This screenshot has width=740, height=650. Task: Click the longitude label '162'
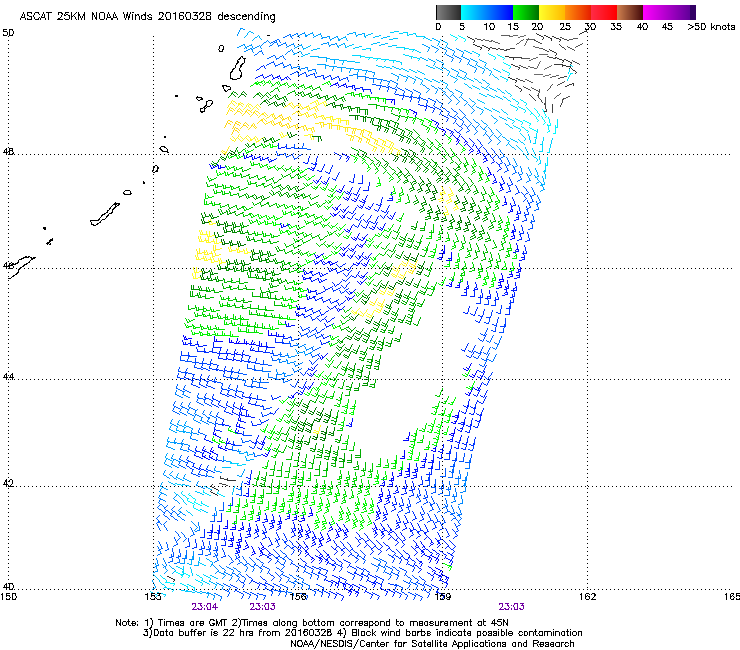[x=587, y=597]
